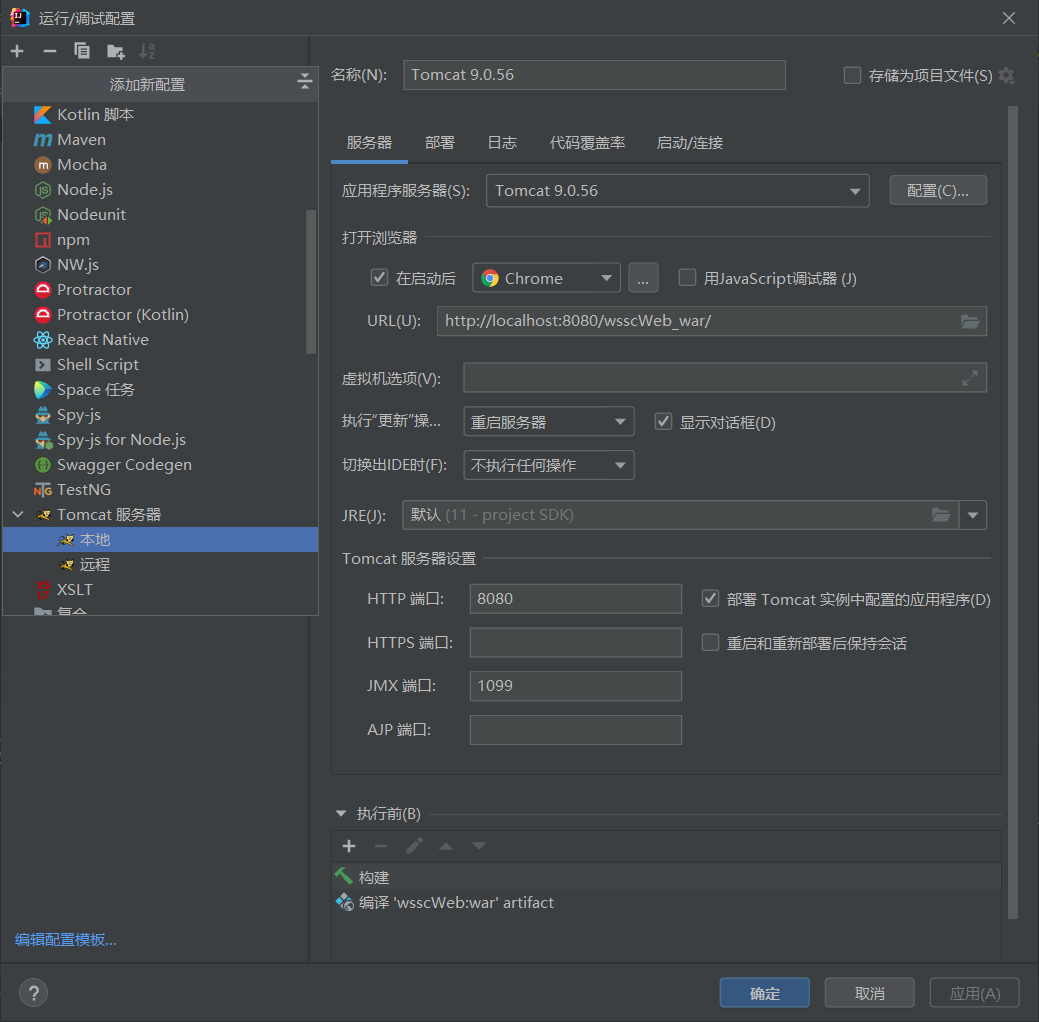The width and height of the screenshot is (1039, 1022).
Task: Choose Mocha from the configuration list
Action: (x=160, y=164)
